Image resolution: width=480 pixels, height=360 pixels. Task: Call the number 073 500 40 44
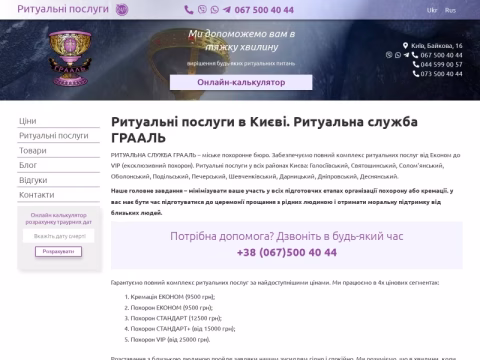(441, 74)
